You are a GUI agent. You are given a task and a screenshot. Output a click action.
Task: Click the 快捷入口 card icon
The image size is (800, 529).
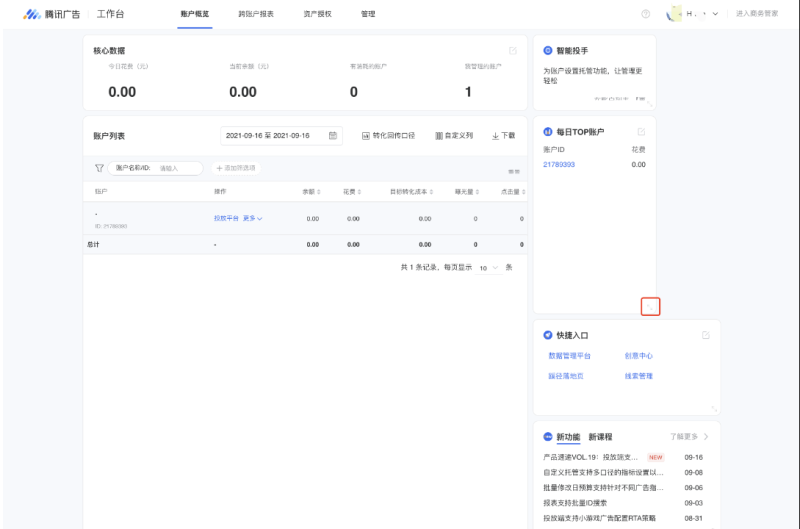547,335
